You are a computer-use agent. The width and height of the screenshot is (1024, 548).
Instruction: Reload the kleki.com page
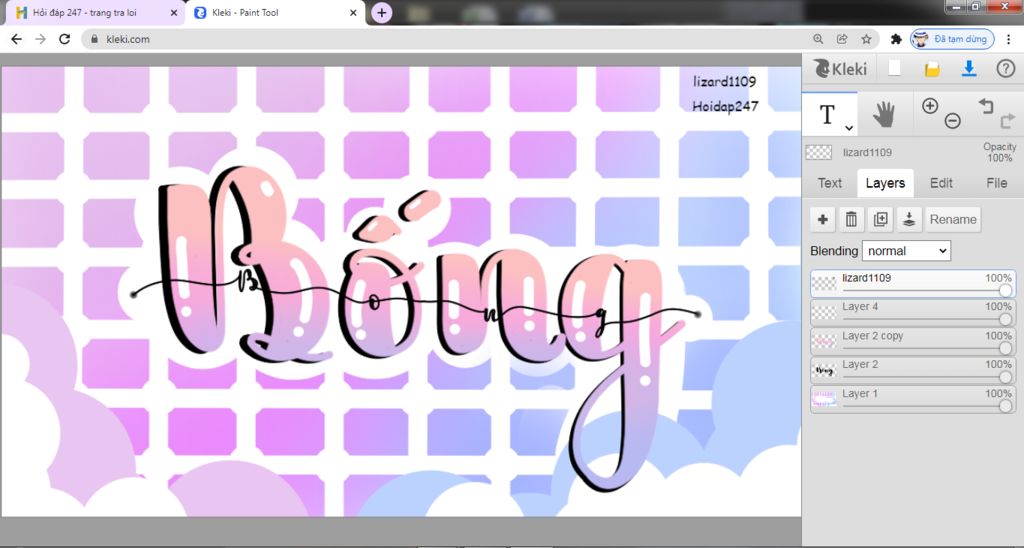click(x=64, y=39)
